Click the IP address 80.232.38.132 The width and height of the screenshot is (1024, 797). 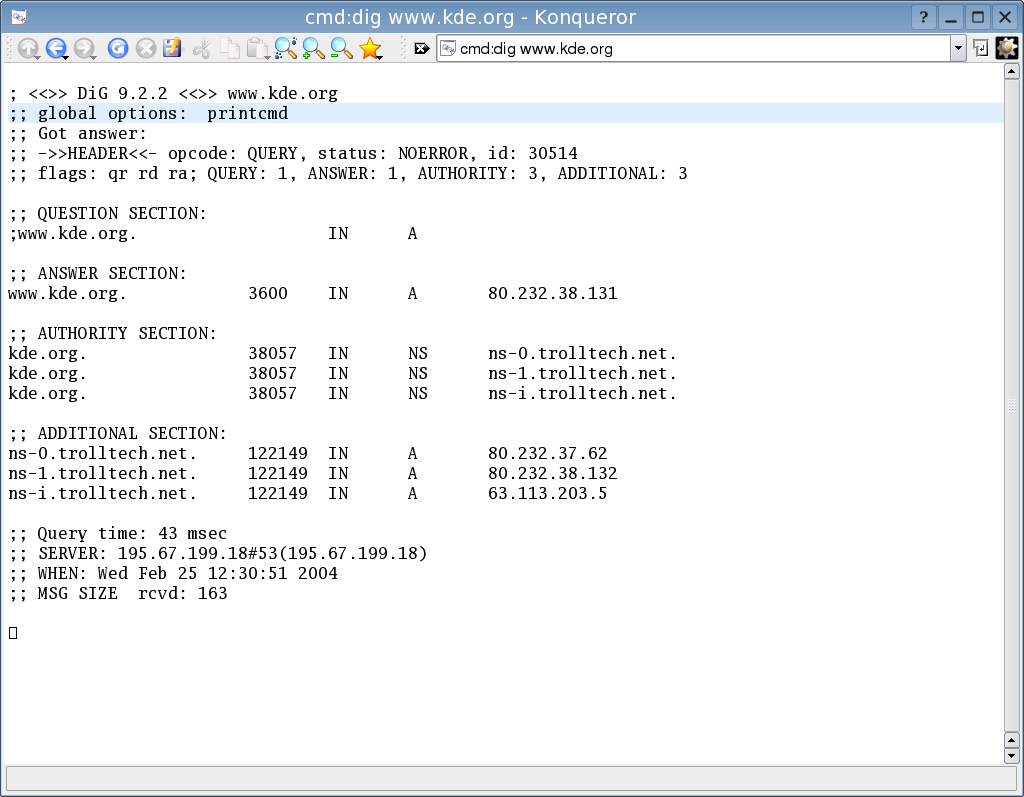pos(552,474)
